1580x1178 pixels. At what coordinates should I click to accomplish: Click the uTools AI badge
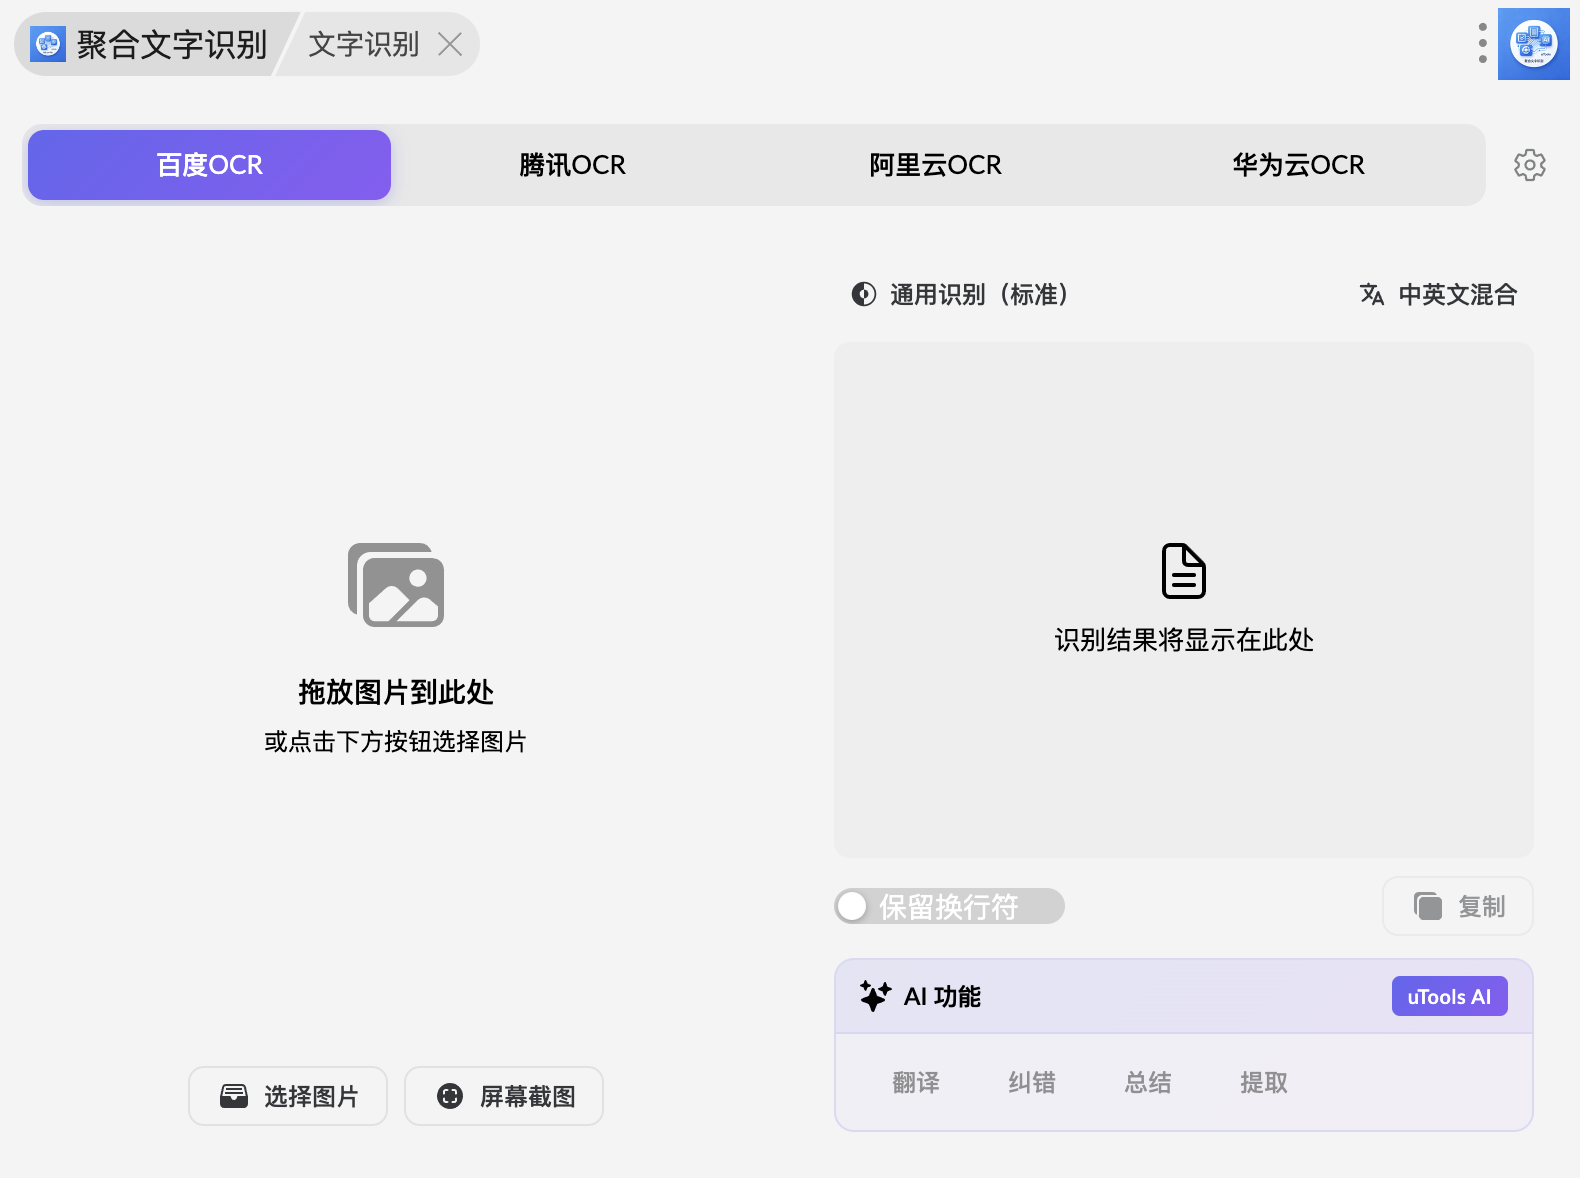(1449, 996)
